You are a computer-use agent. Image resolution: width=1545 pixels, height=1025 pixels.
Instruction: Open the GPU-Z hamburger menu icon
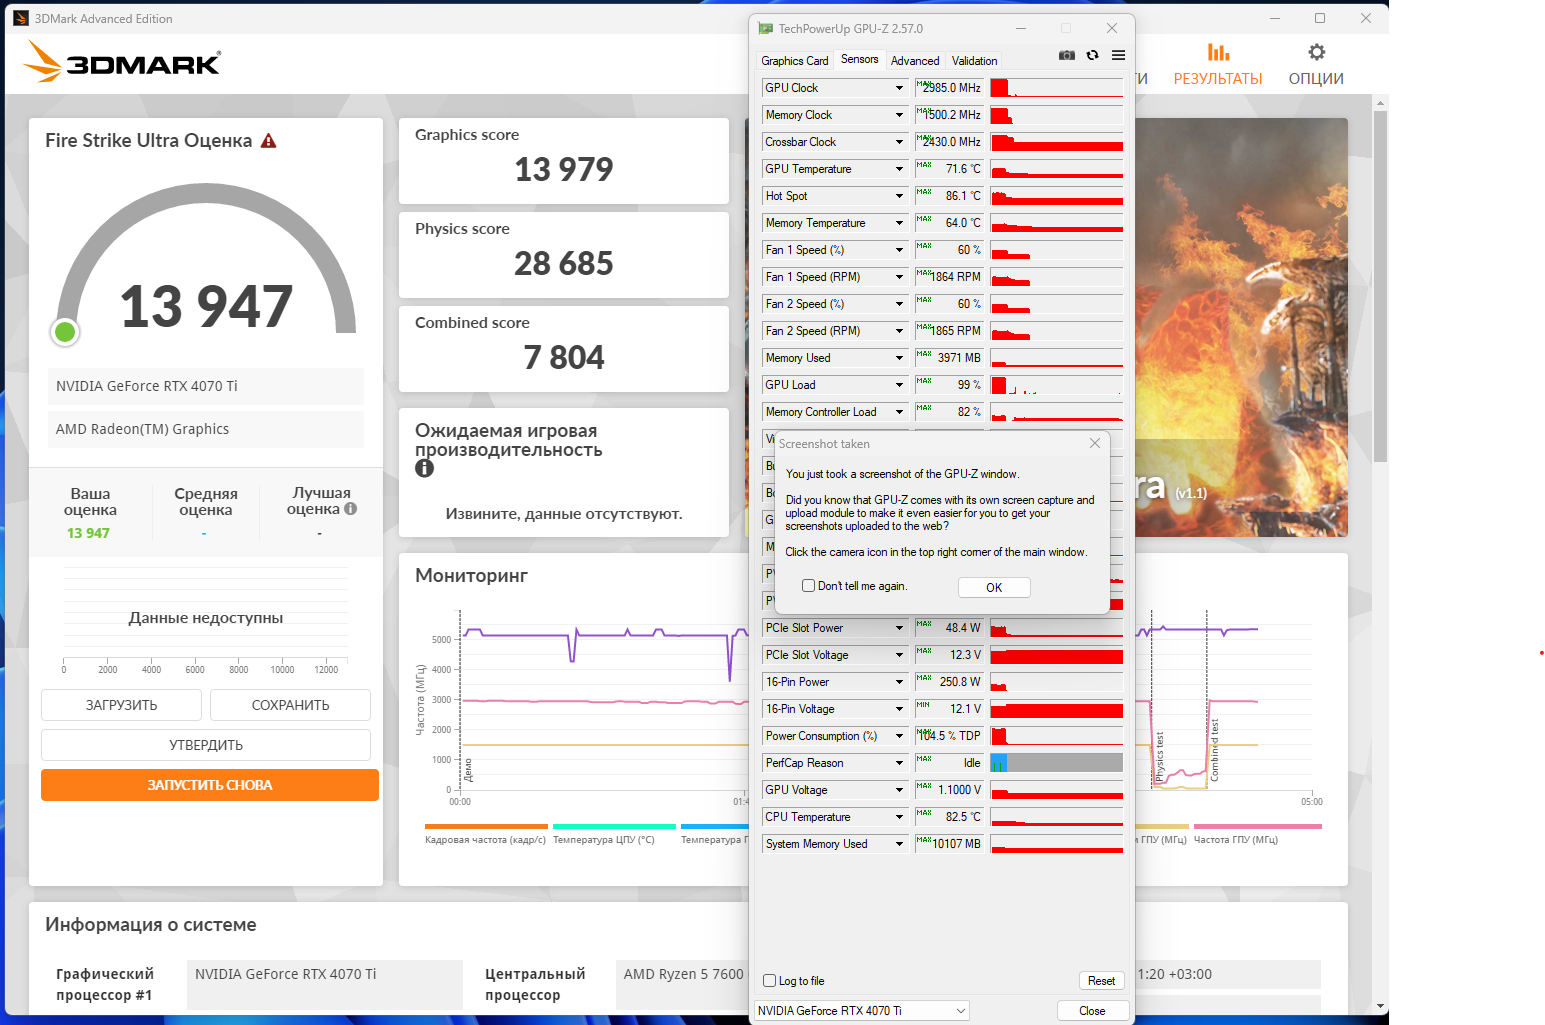point(1118,55)
